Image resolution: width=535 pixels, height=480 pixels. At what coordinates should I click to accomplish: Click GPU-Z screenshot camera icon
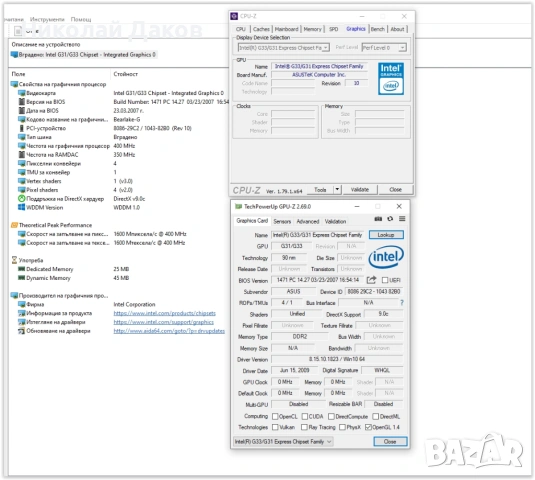point(378,219)
